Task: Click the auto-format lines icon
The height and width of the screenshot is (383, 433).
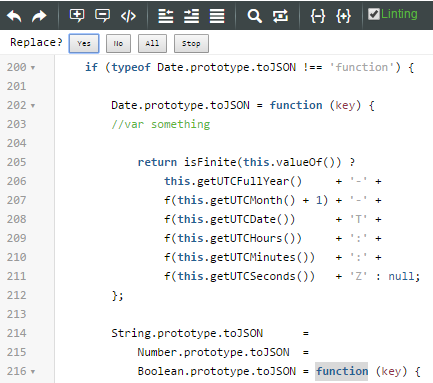Action: (217, 16)
